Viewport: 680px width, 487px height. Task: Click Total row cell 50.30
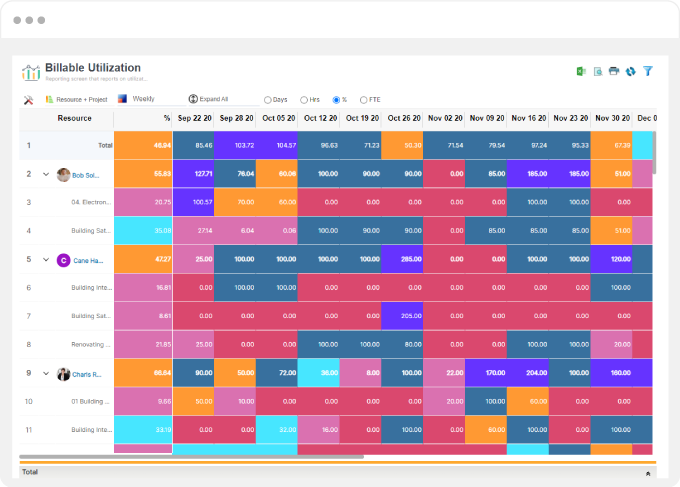[402, 145]
